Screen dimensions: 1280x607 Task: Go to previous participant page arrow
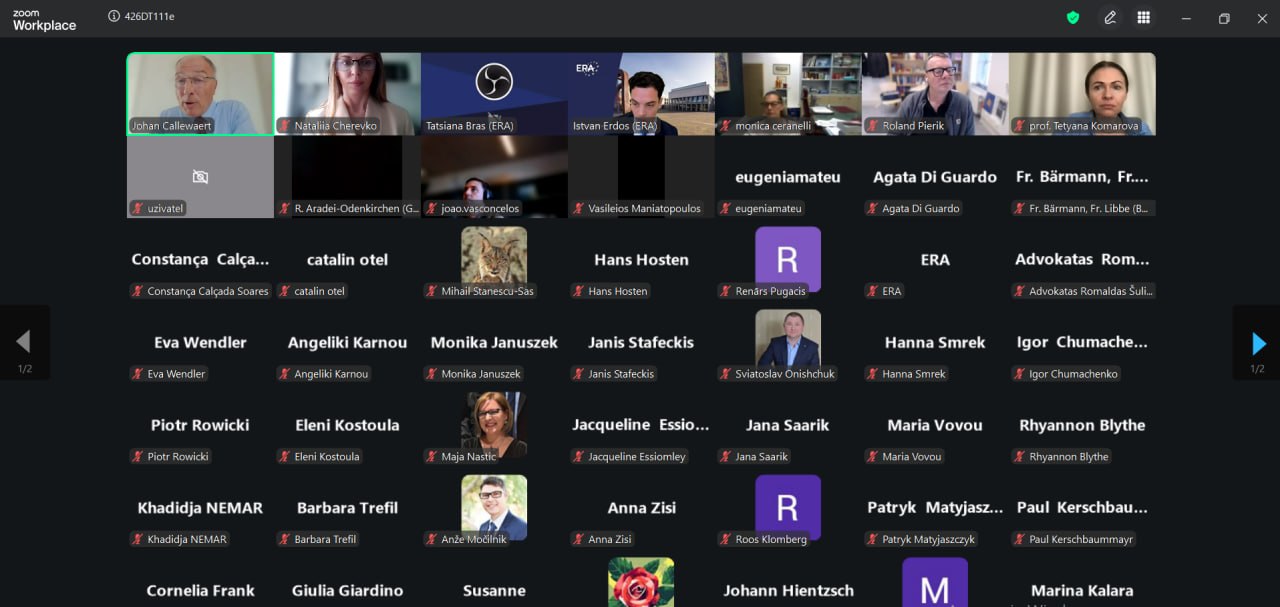(x=23, y=343)
